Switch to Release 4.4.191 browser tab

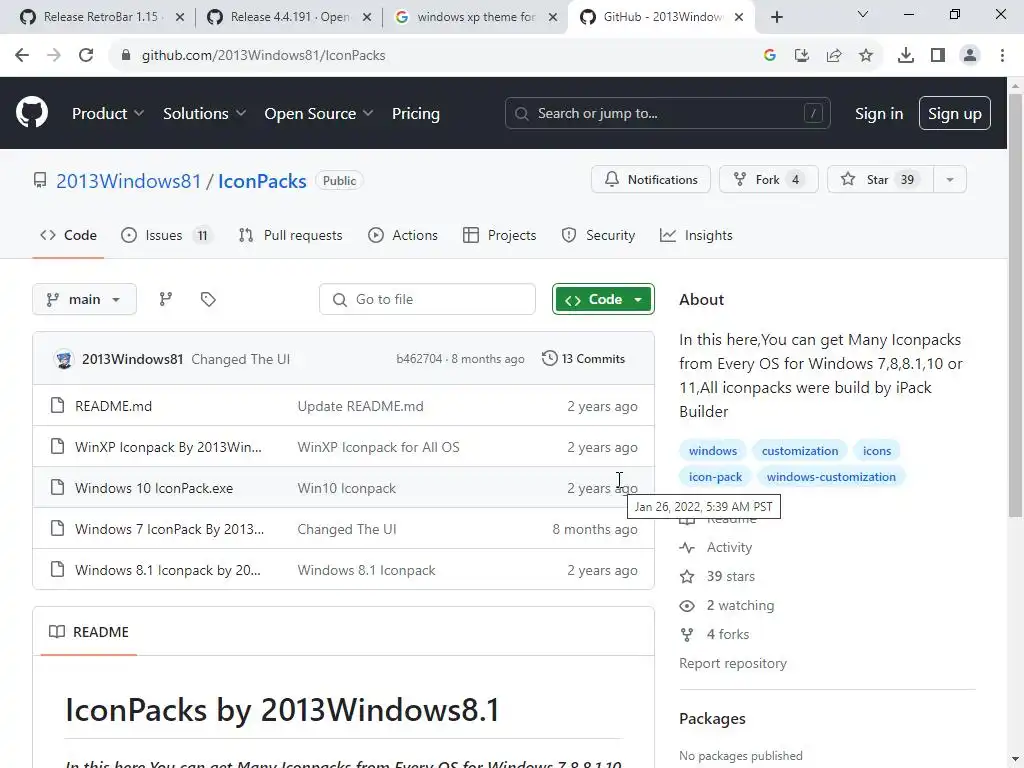click(289, 17)
